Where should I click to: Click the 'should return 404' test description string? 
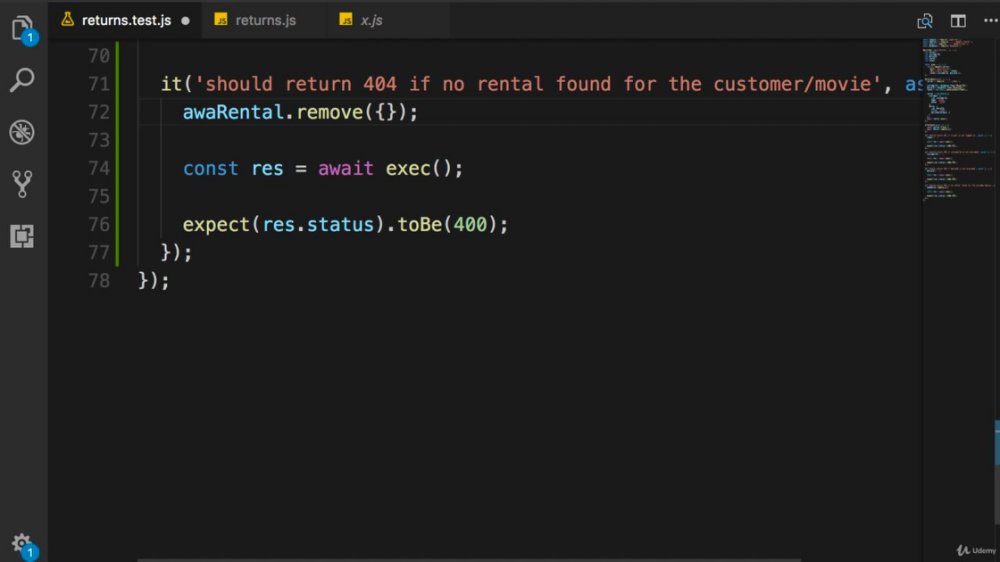[538, 84]
